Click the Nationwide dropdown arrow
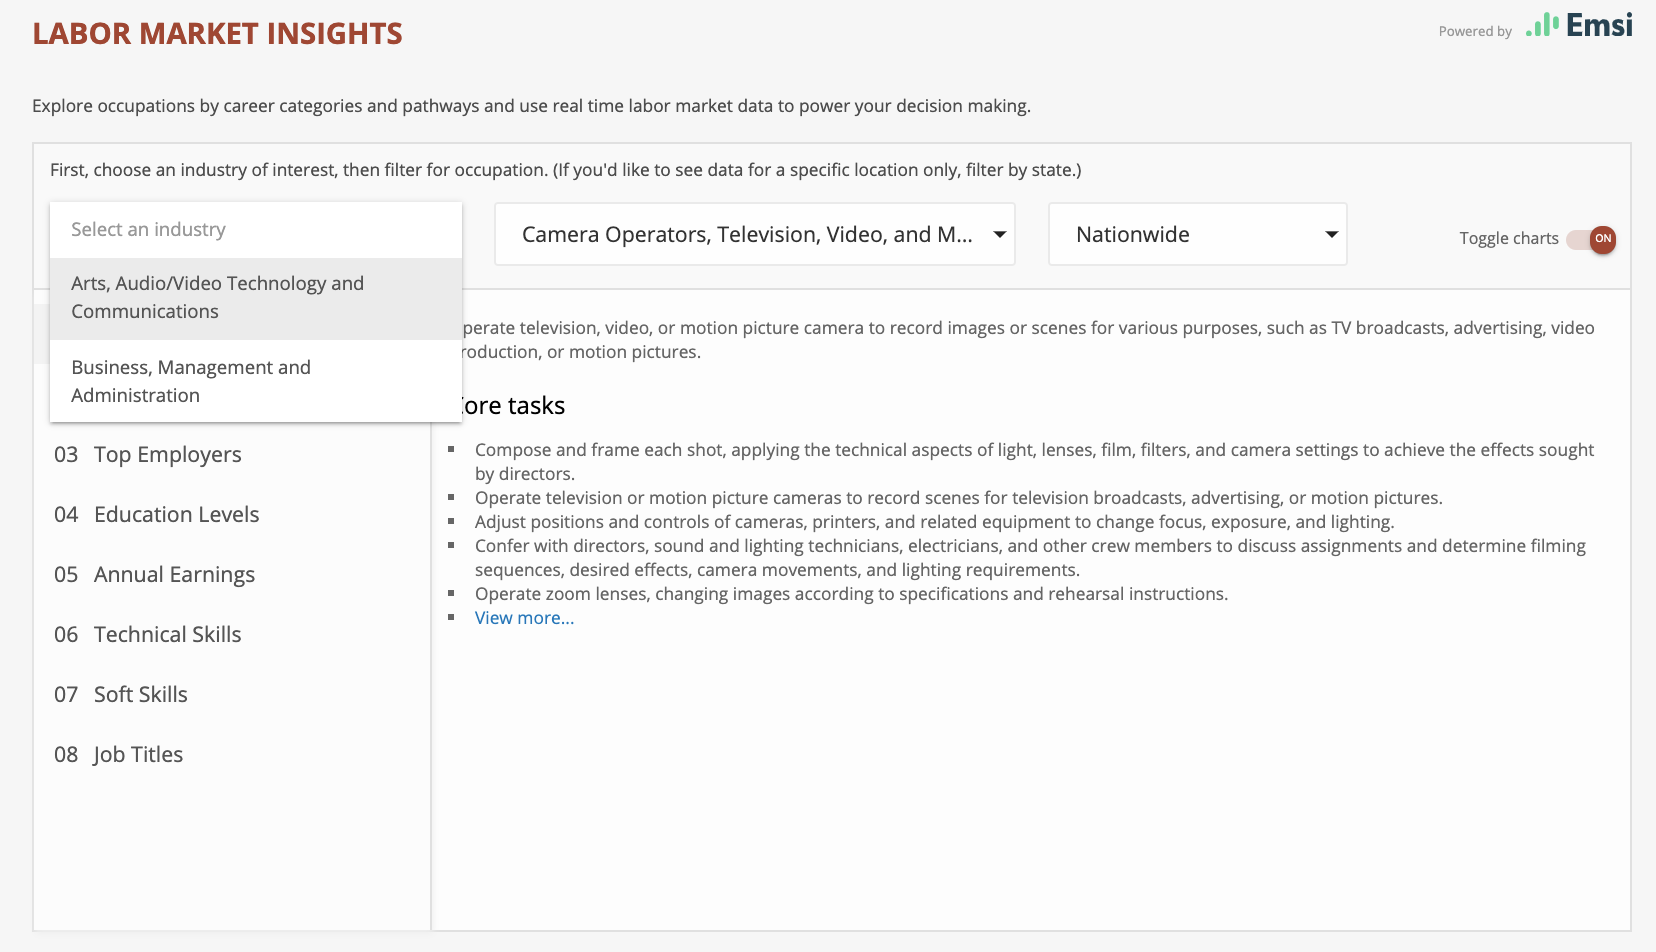The height and width of the screenshot is (952, 1656). 1331,235
